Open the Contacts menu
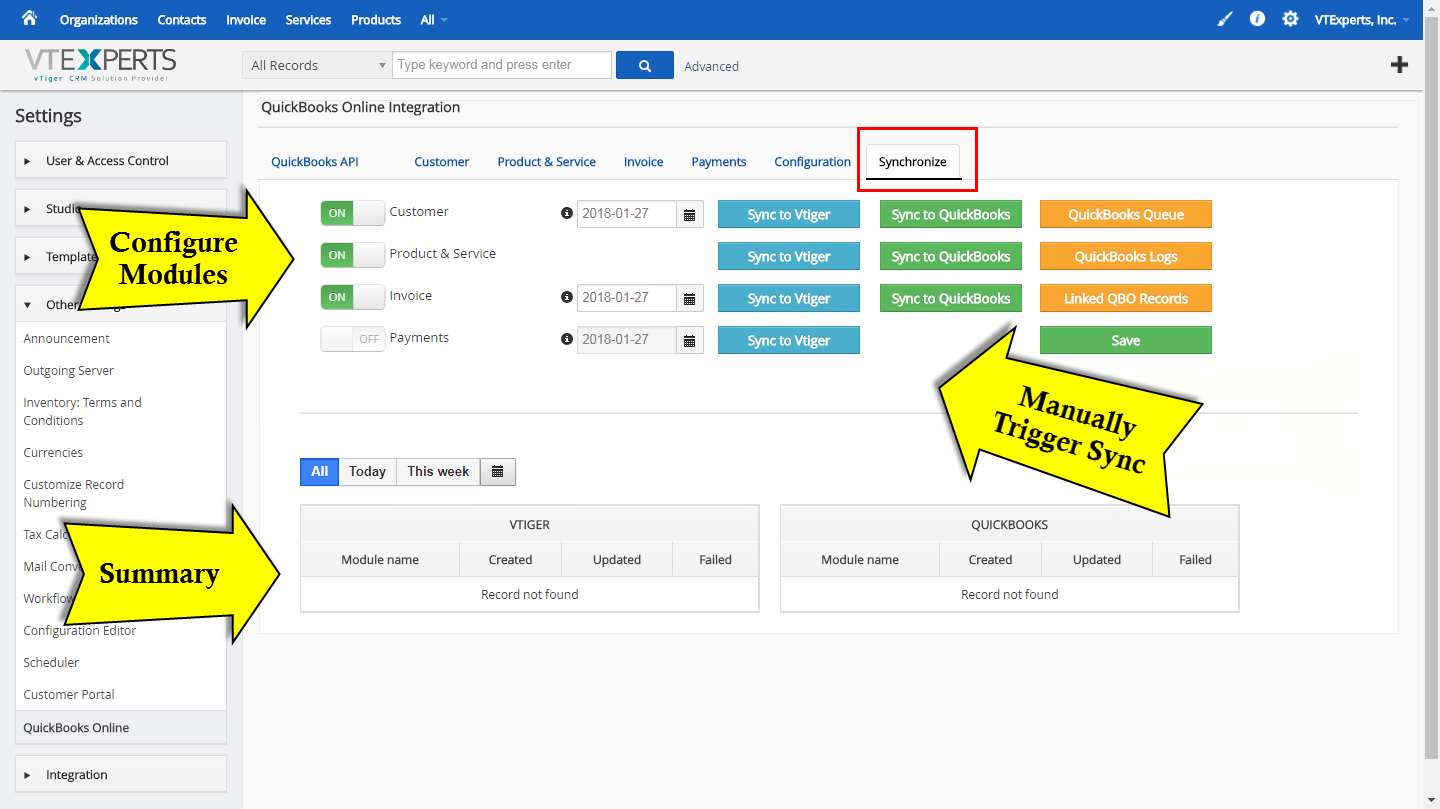 coord(182,20)
